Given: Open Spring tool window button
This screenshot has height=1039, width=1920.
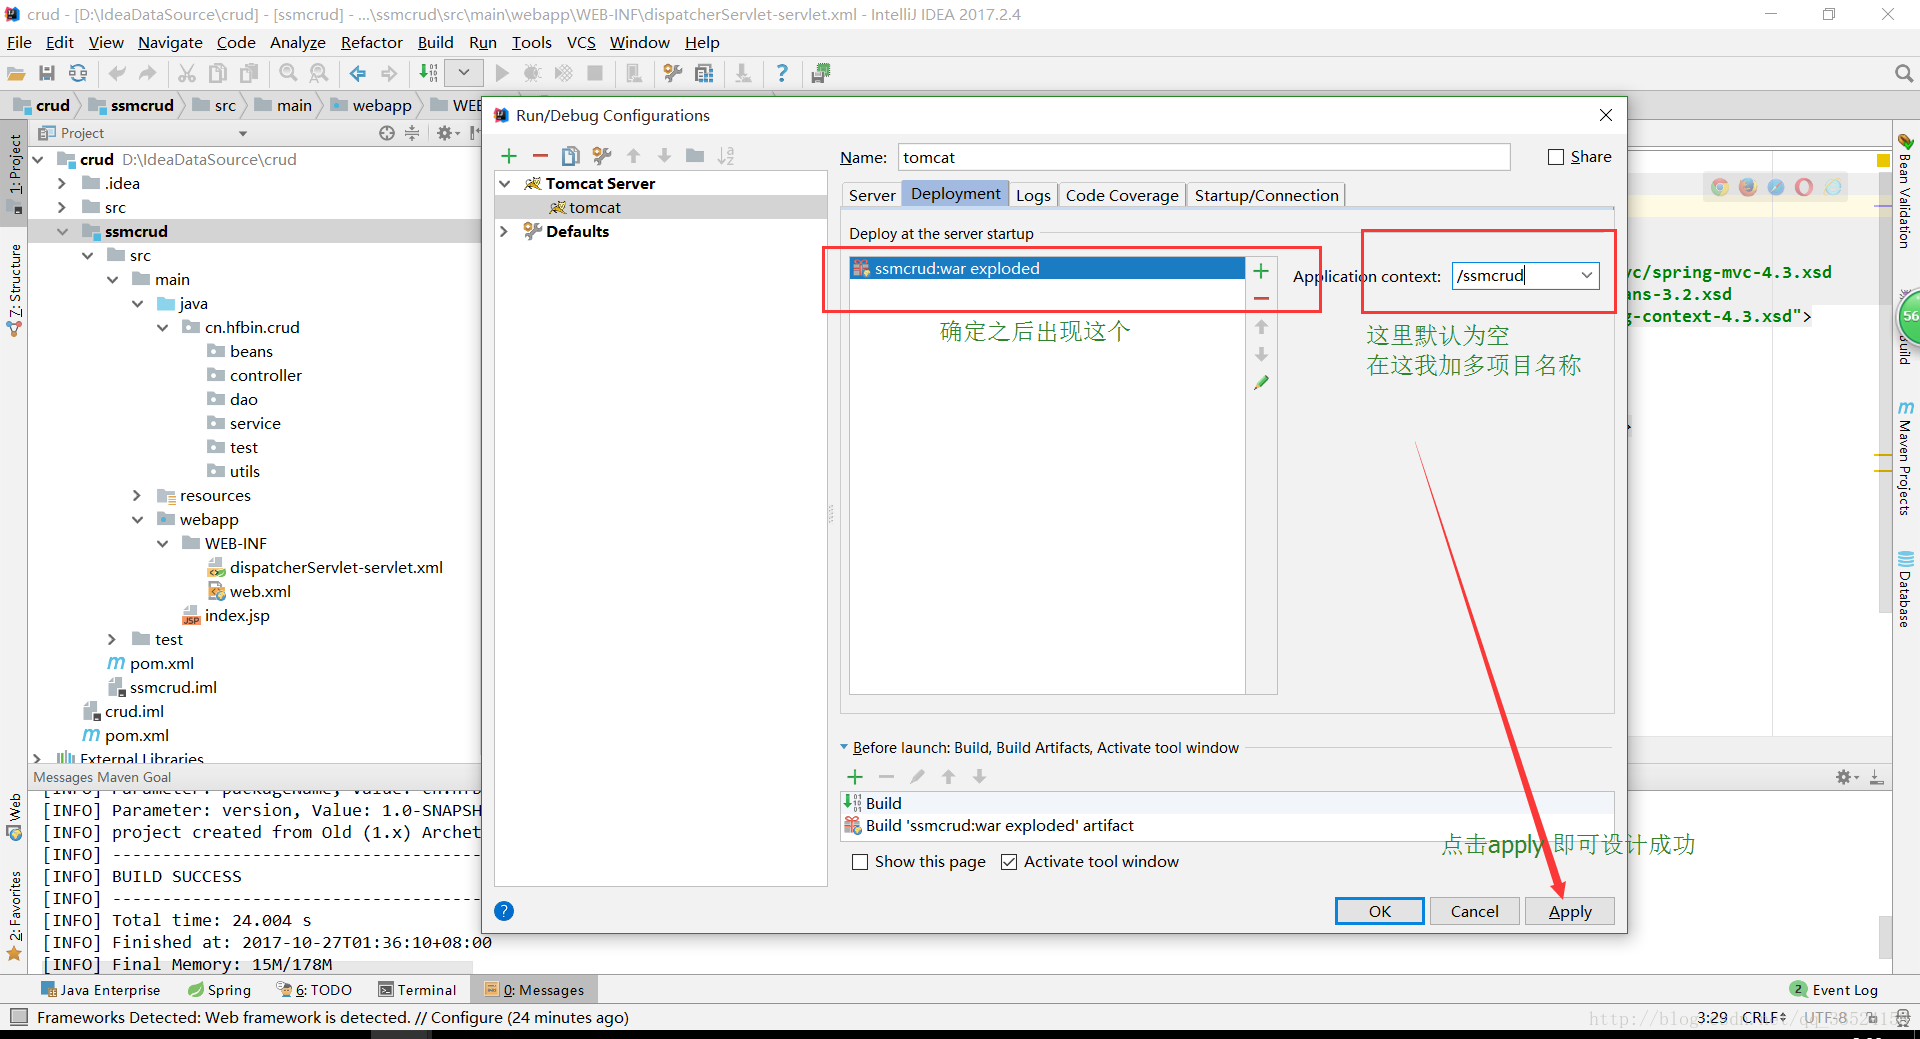Looking at the screenshot, I should [220, 990].
